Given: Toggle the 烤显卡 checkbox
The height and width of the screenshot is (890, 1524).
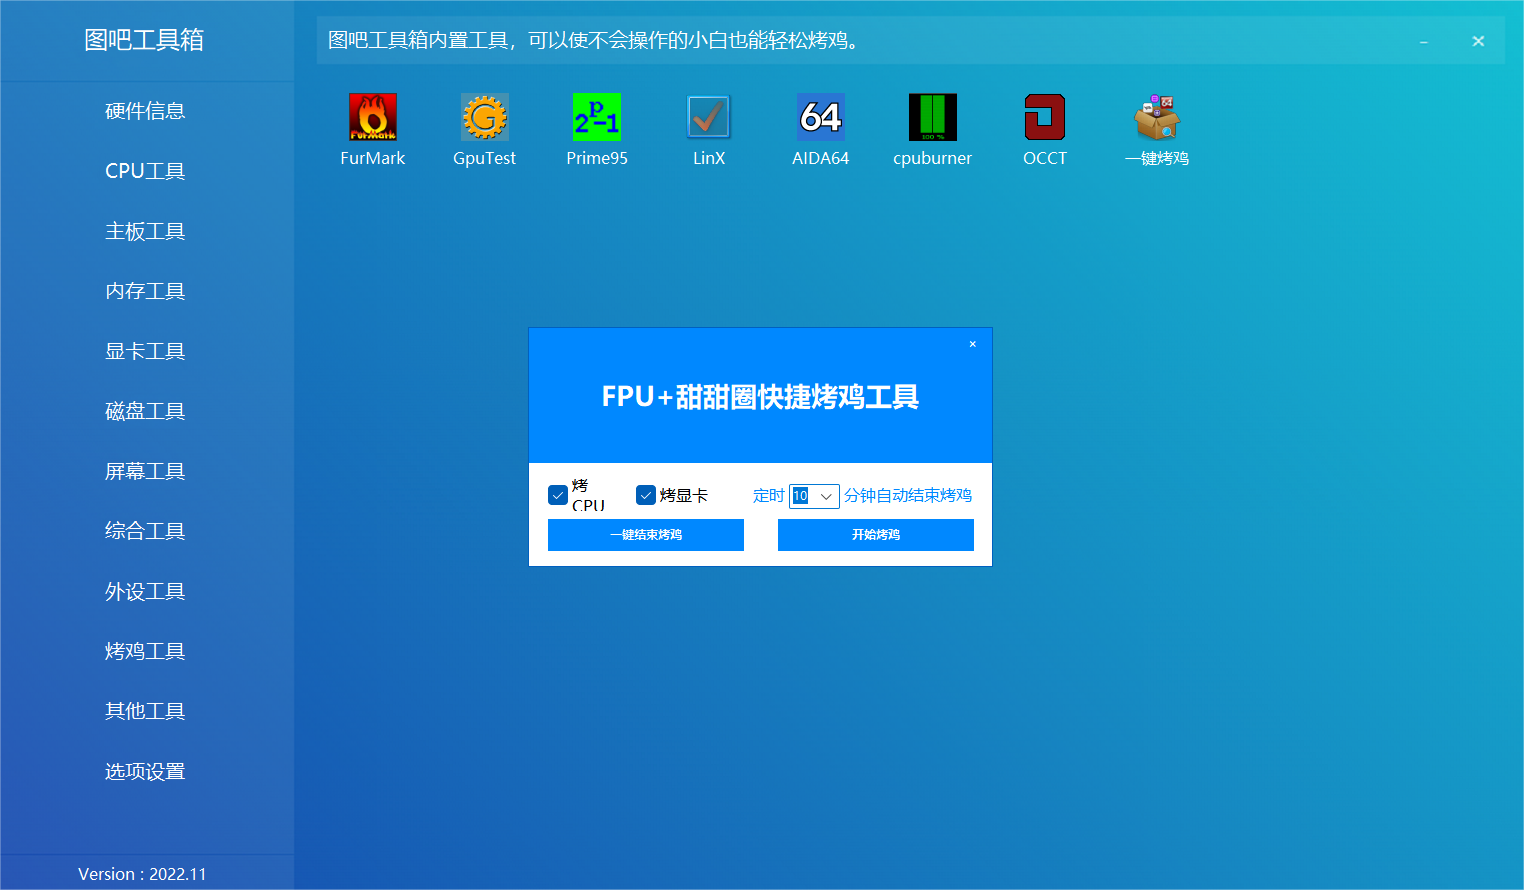Looking at the screenshot, I should click(x=646, y=496).
